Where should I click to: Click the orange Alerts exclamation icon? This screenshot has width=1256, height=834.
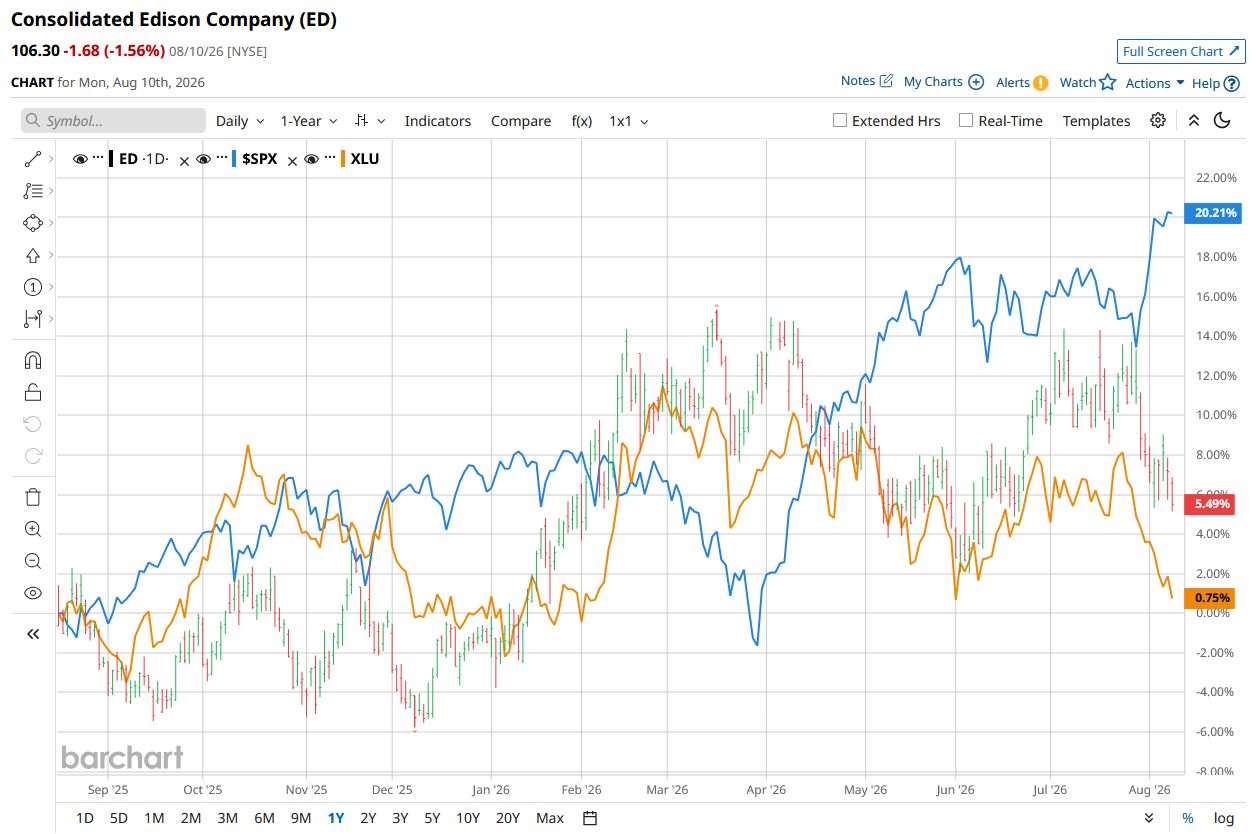(1040, 83)
